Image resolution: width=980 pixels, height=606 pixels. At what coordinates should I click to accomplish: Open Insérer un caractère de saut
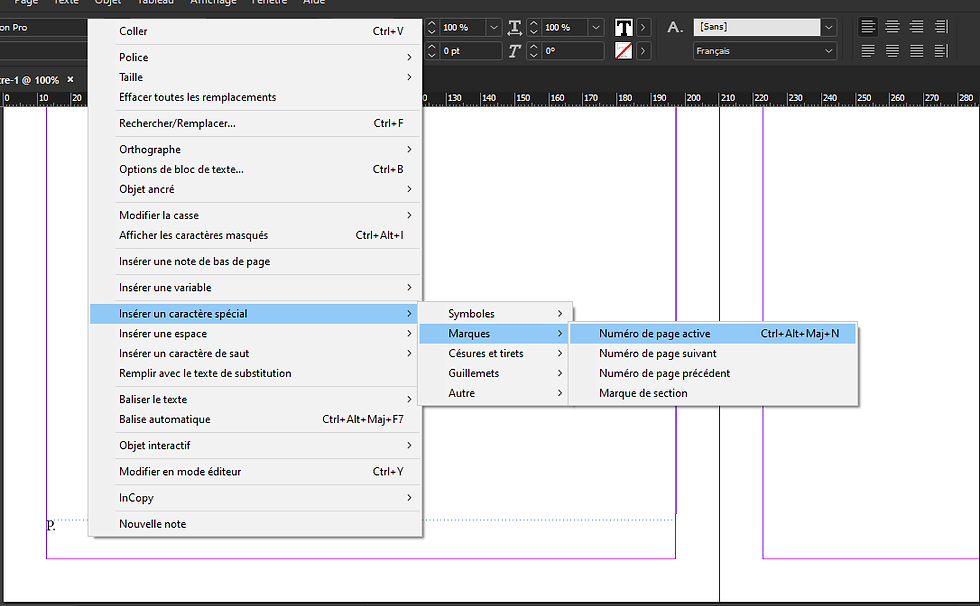point(256,354)
